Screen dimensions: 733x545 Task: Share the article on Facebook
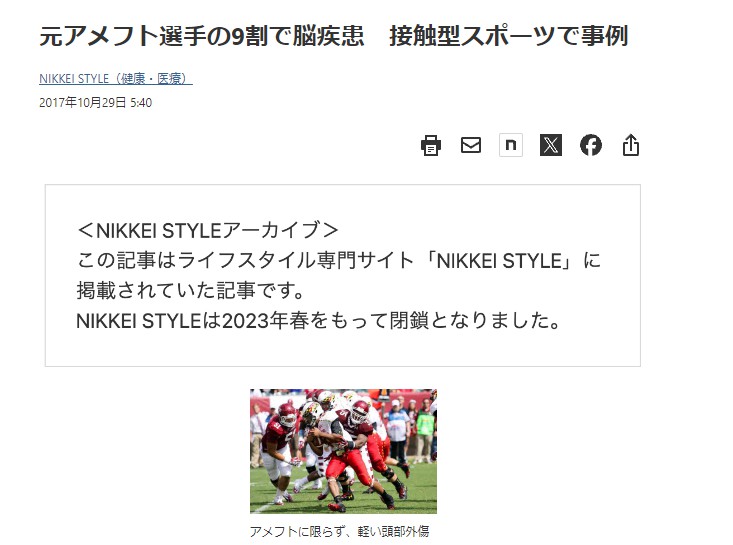pos(591,145)
